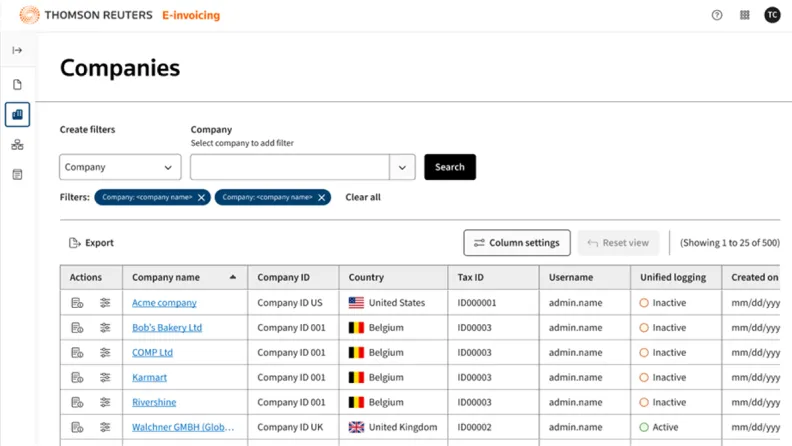792x446 pixels.
Task: Expand the company selection combo box arrow
Action: point(402,167)
